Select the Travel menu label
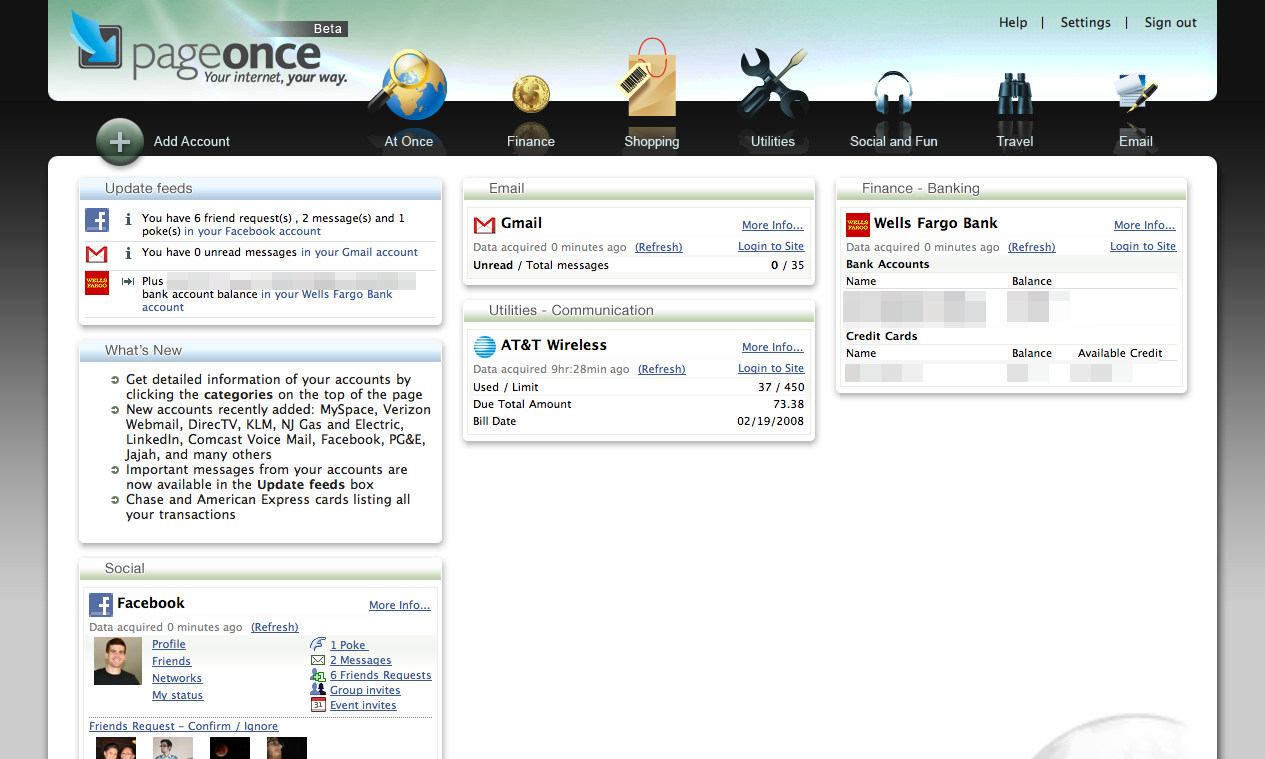1265x759 pixels. coord(1015,142)
